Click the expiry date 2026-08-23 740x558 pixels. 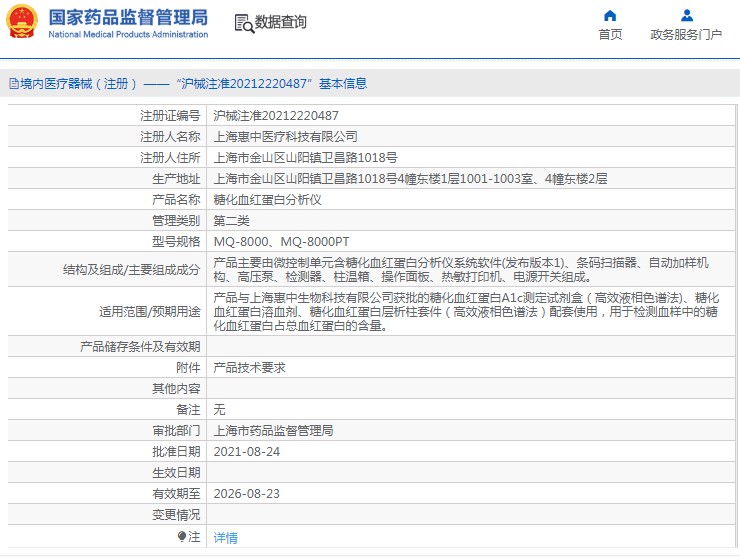[246, 494]
